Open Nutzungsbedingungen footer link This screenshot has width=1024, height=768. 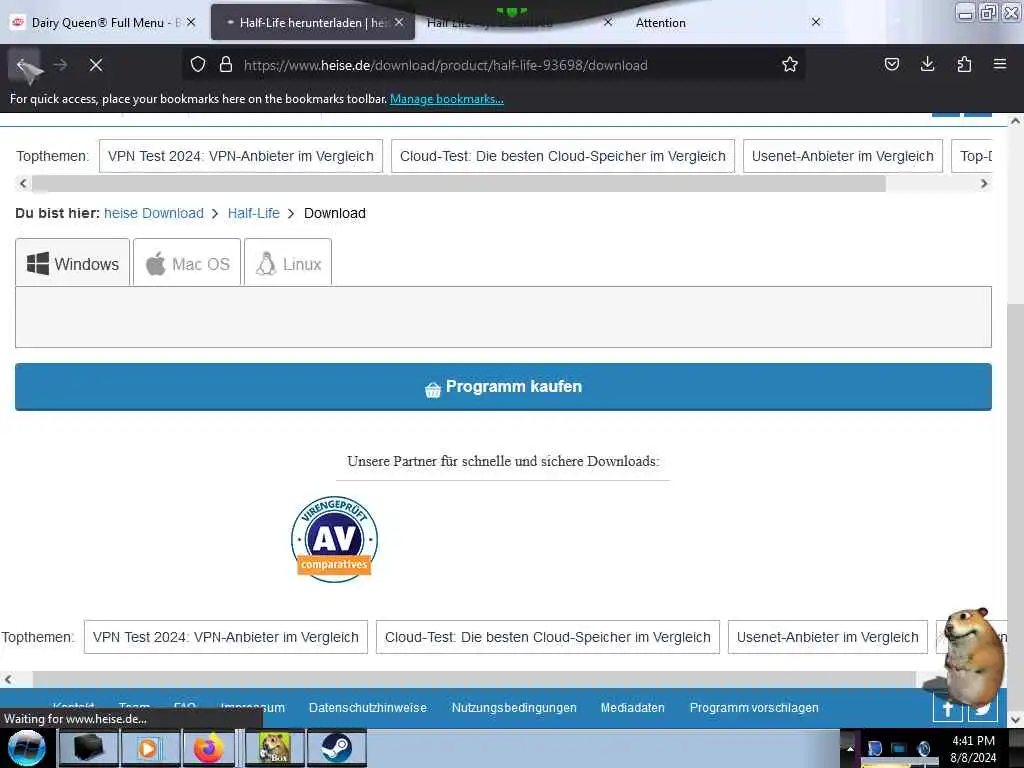[514, 708]
